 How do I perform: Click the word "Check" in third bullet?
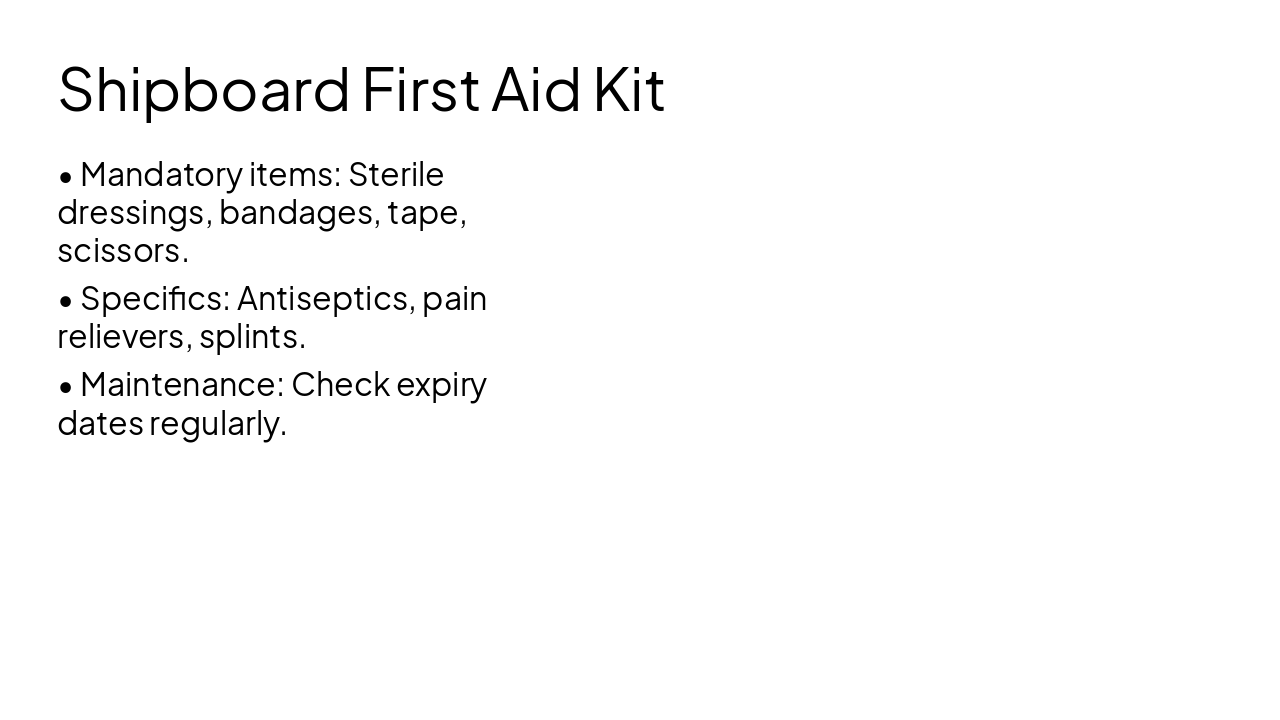(x=340, y=385)
